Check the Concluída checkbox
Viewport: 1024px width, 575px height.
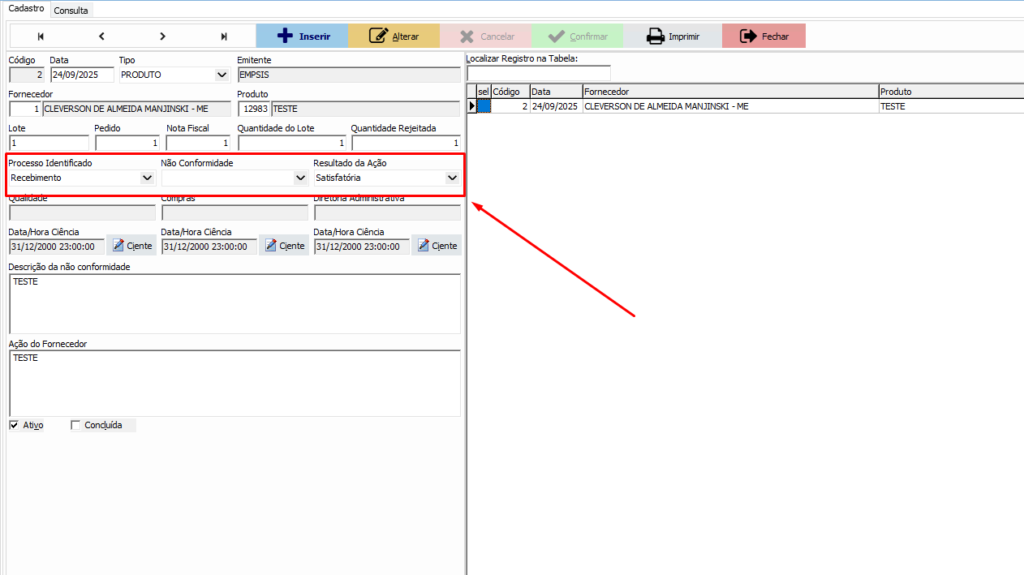click(75, 425)
